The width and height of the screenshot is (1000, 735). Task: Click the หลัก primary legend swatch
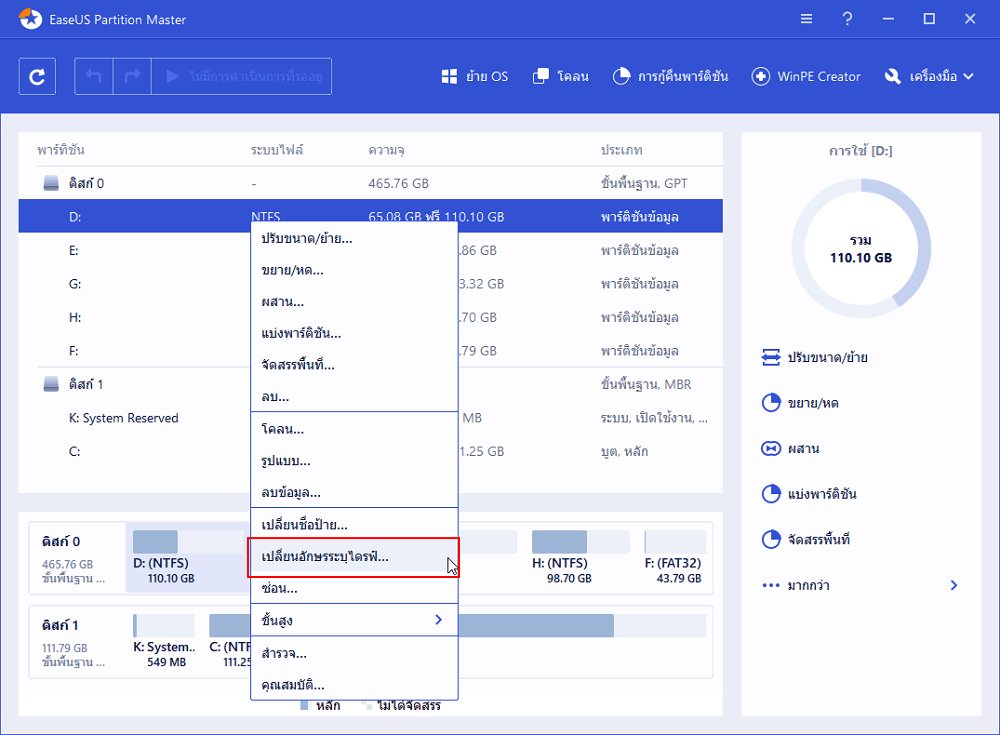[305, 705]
